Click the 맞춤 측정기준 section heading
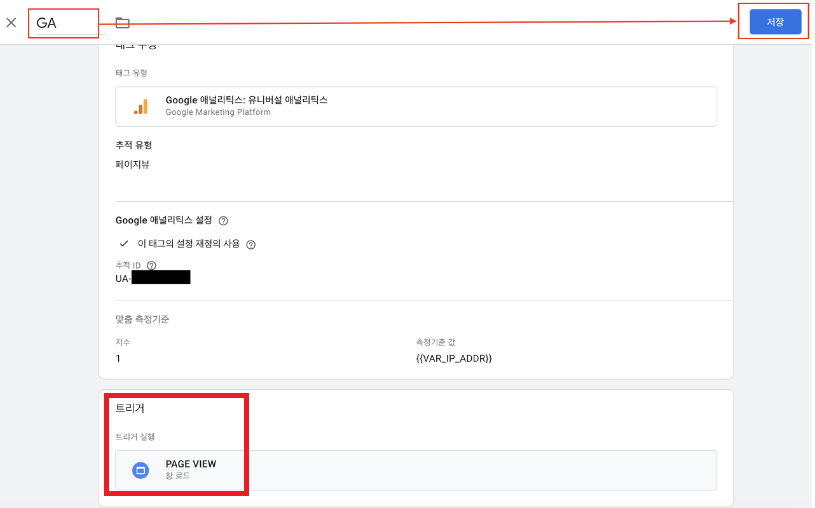The width and height of the screenshot is (815, 508). [142, 319]
